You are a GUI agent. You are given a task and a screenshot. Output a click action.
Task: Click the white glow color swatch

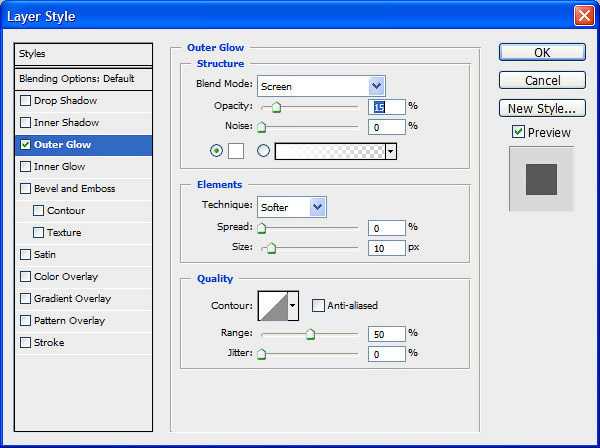pos(236,151)
